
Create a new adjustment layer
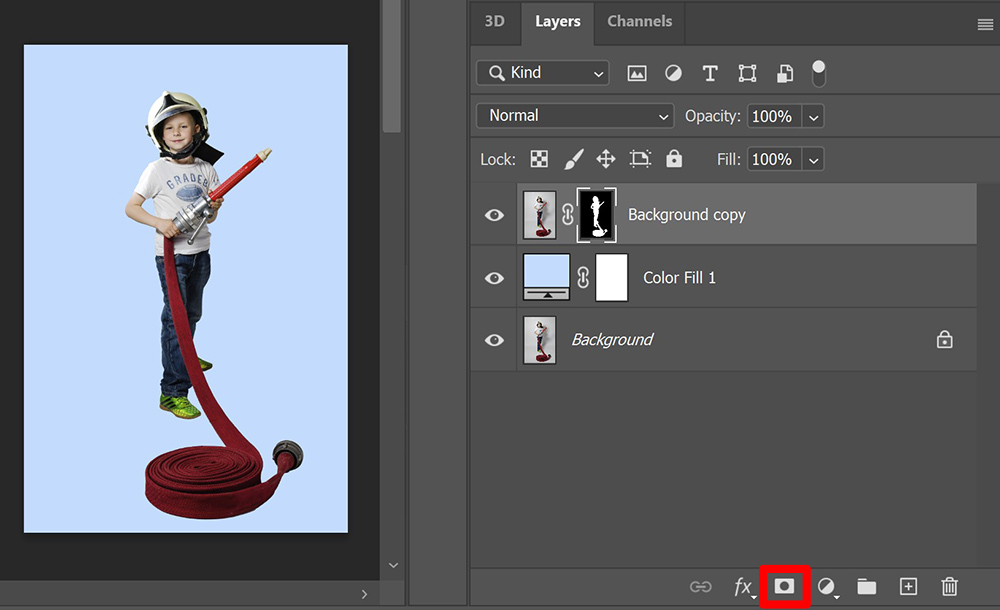pos(827,587)
